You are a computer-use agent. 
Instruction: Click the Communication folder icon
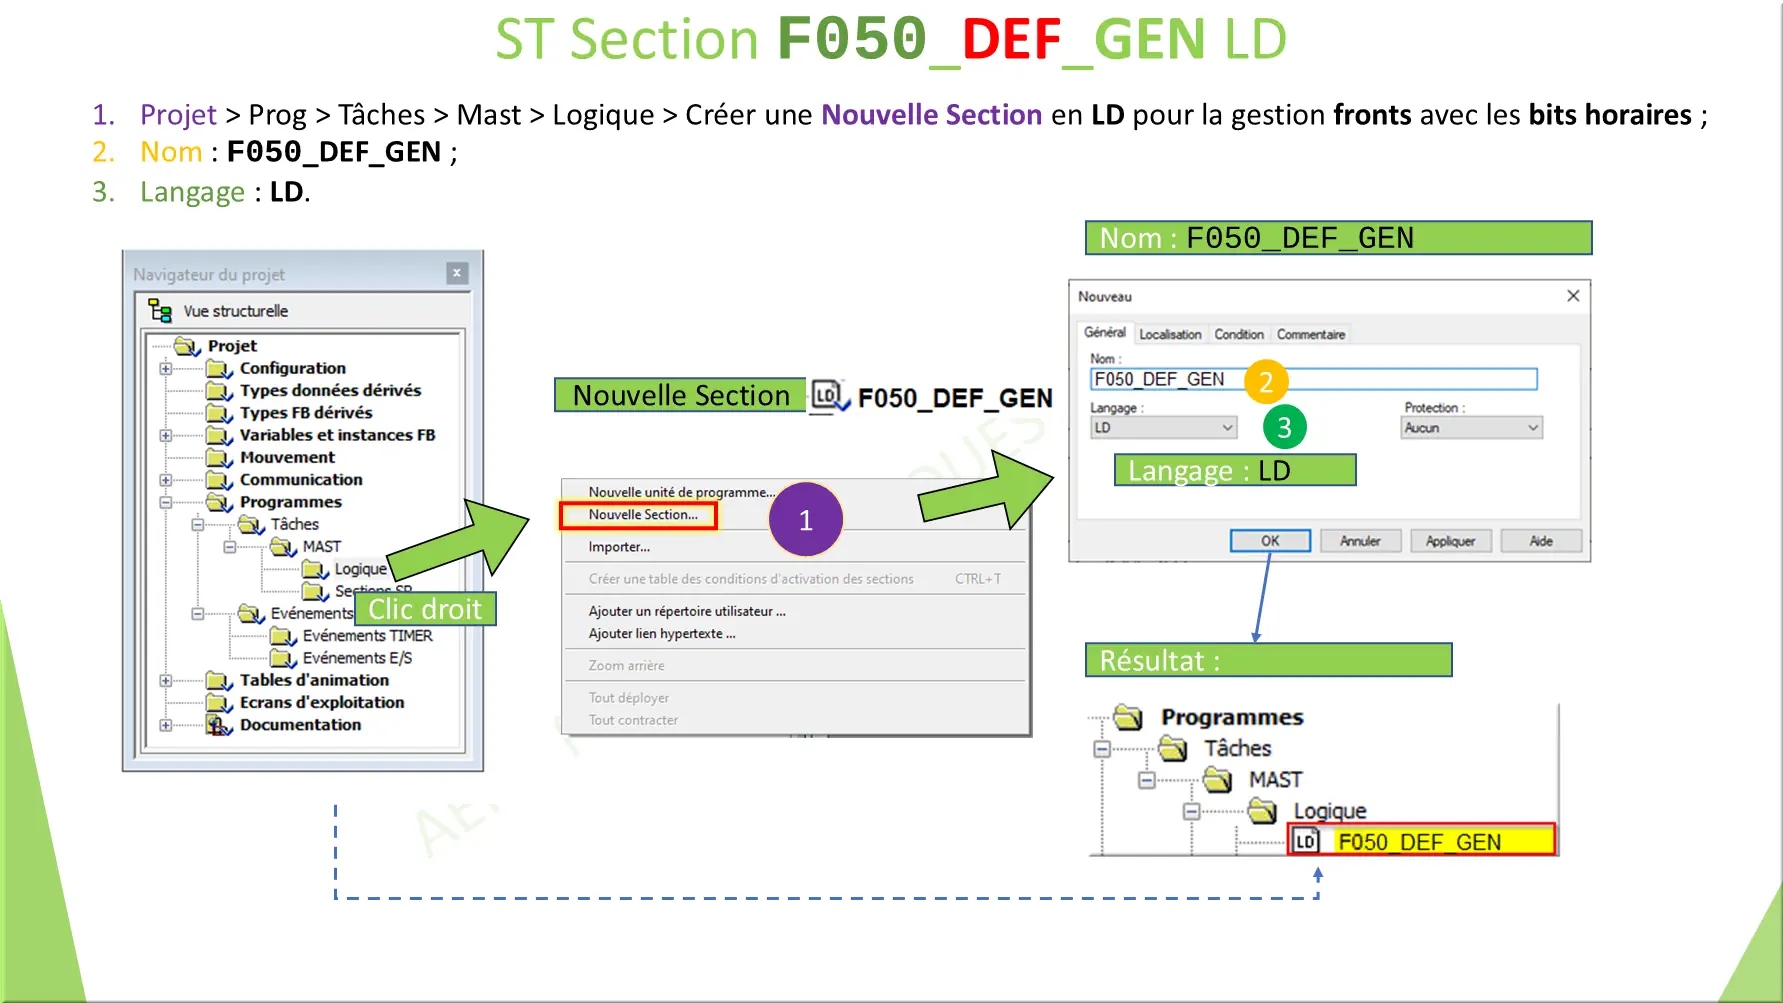[219, 479]
